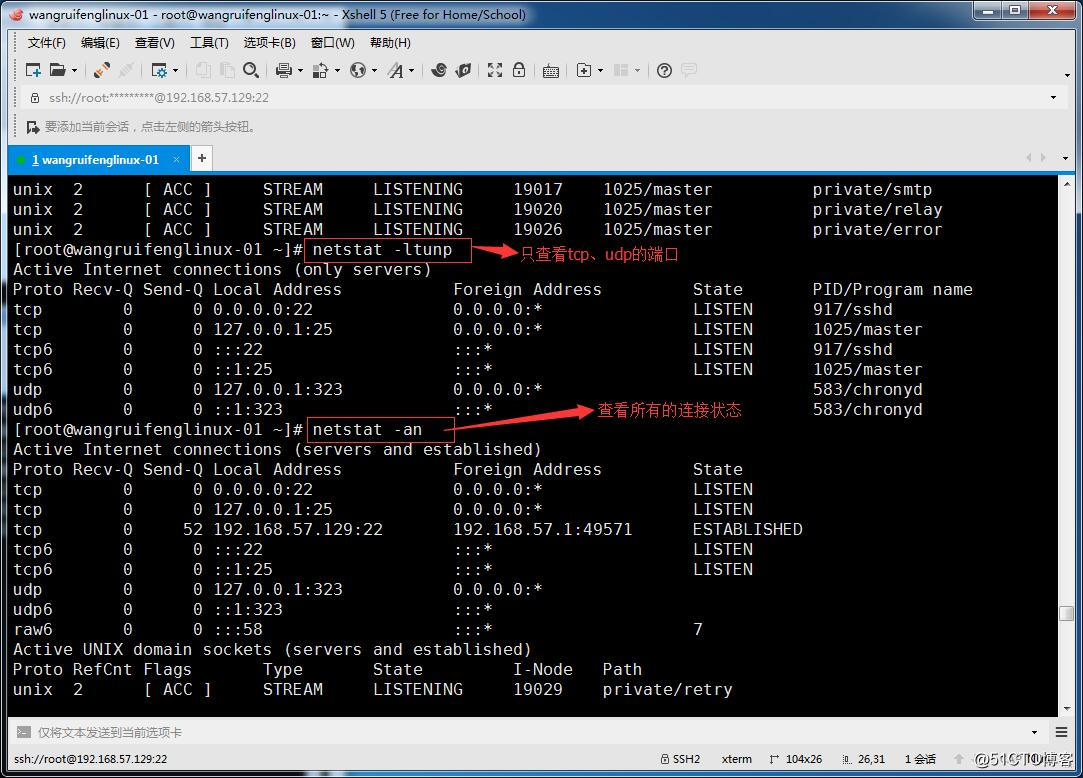
Task: Click the compose bar hamburger menu icon
Action: [x=1062, y=732]
